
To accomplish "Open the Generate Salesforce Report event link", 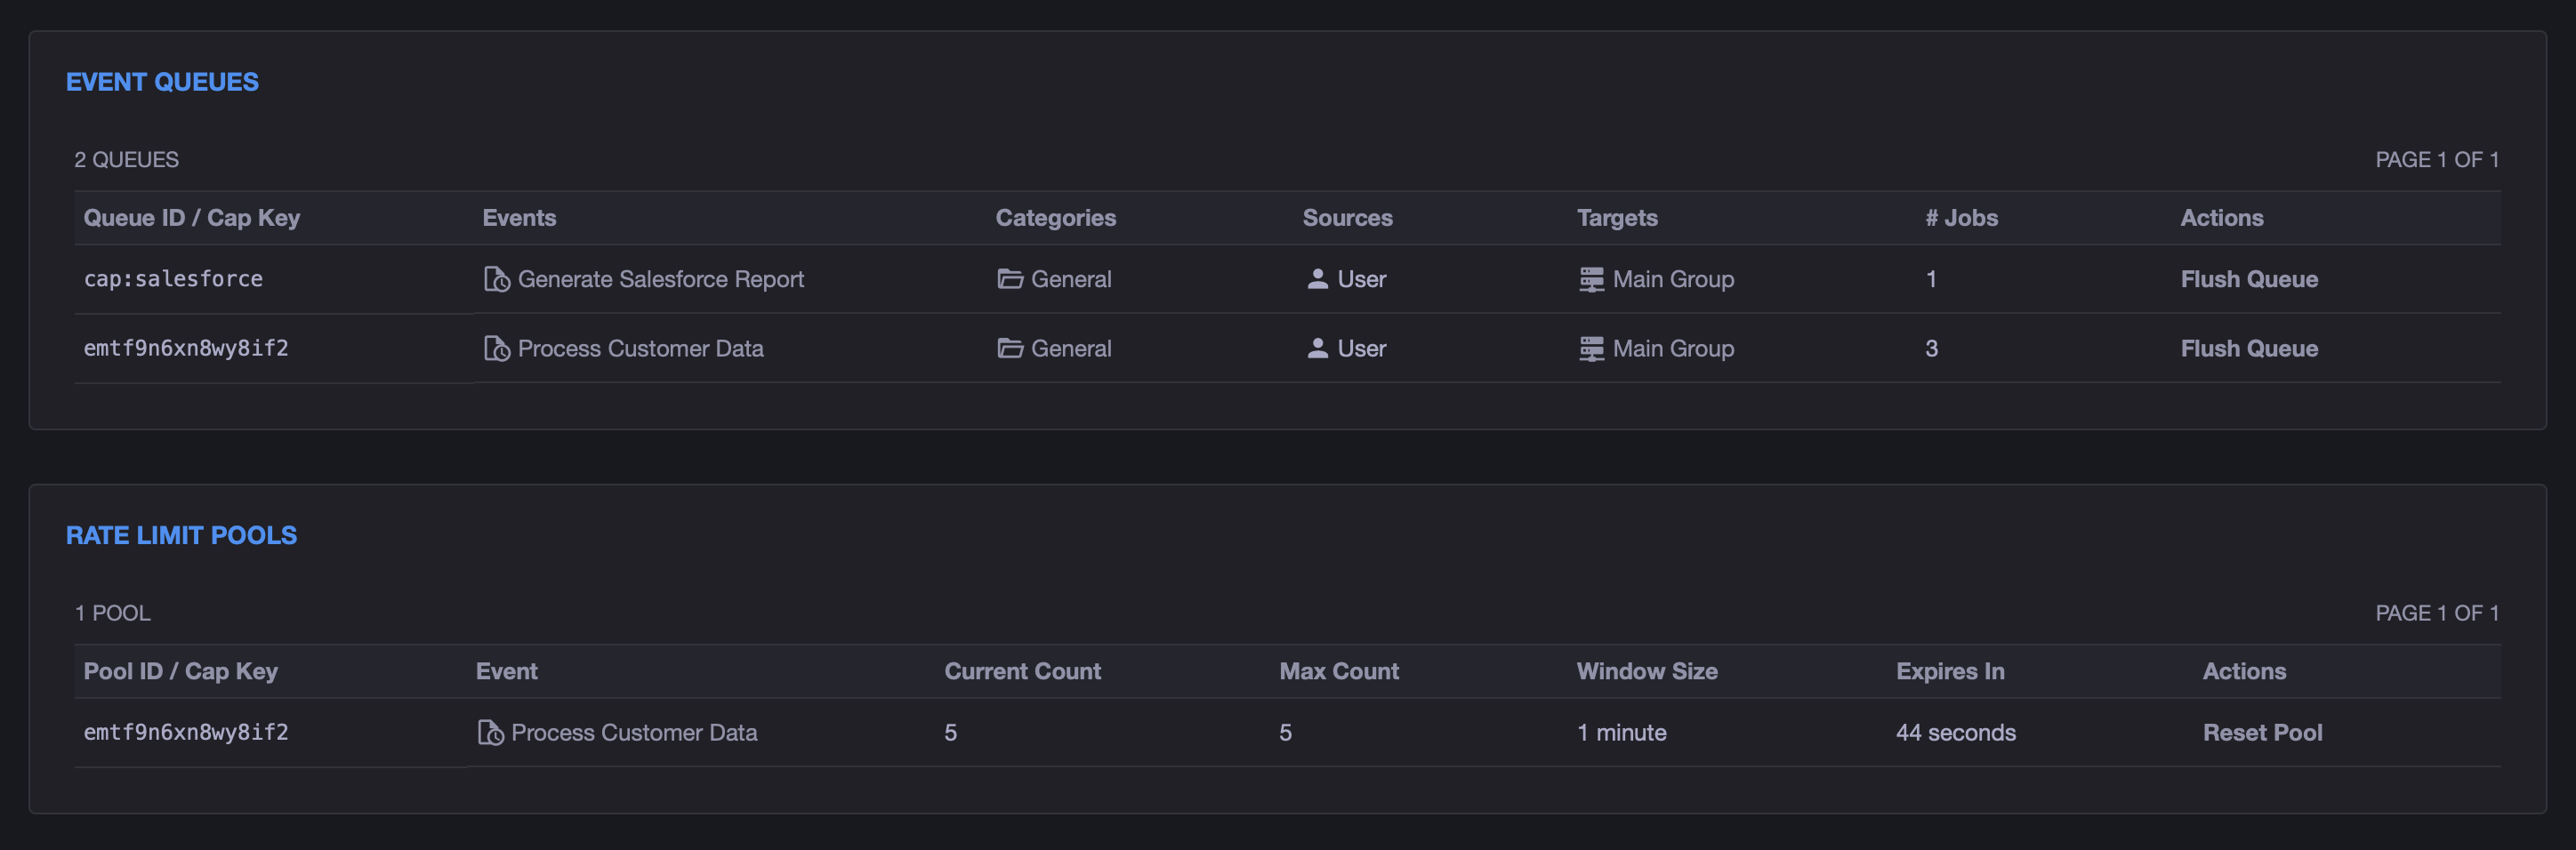I will click(661, 279).
